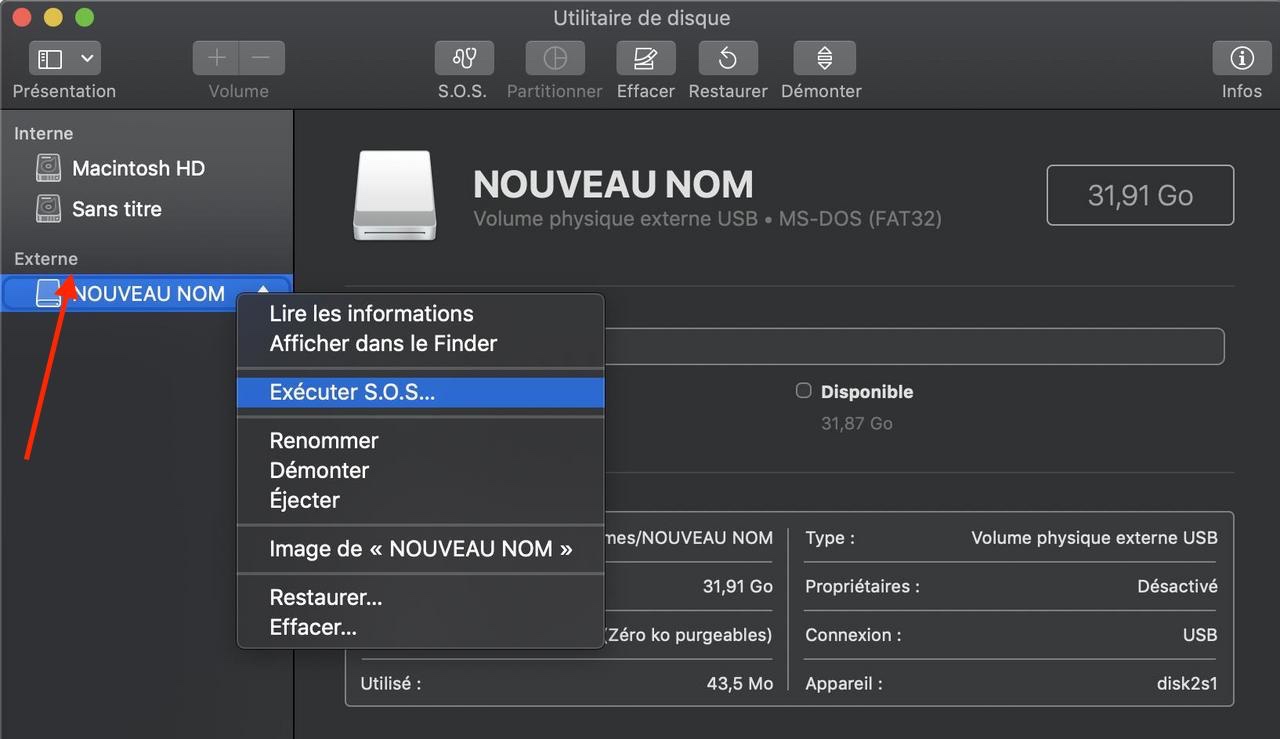Click the add volume plus button
The width and height of the screenshot is (1280, 739).
pos(216,58)
